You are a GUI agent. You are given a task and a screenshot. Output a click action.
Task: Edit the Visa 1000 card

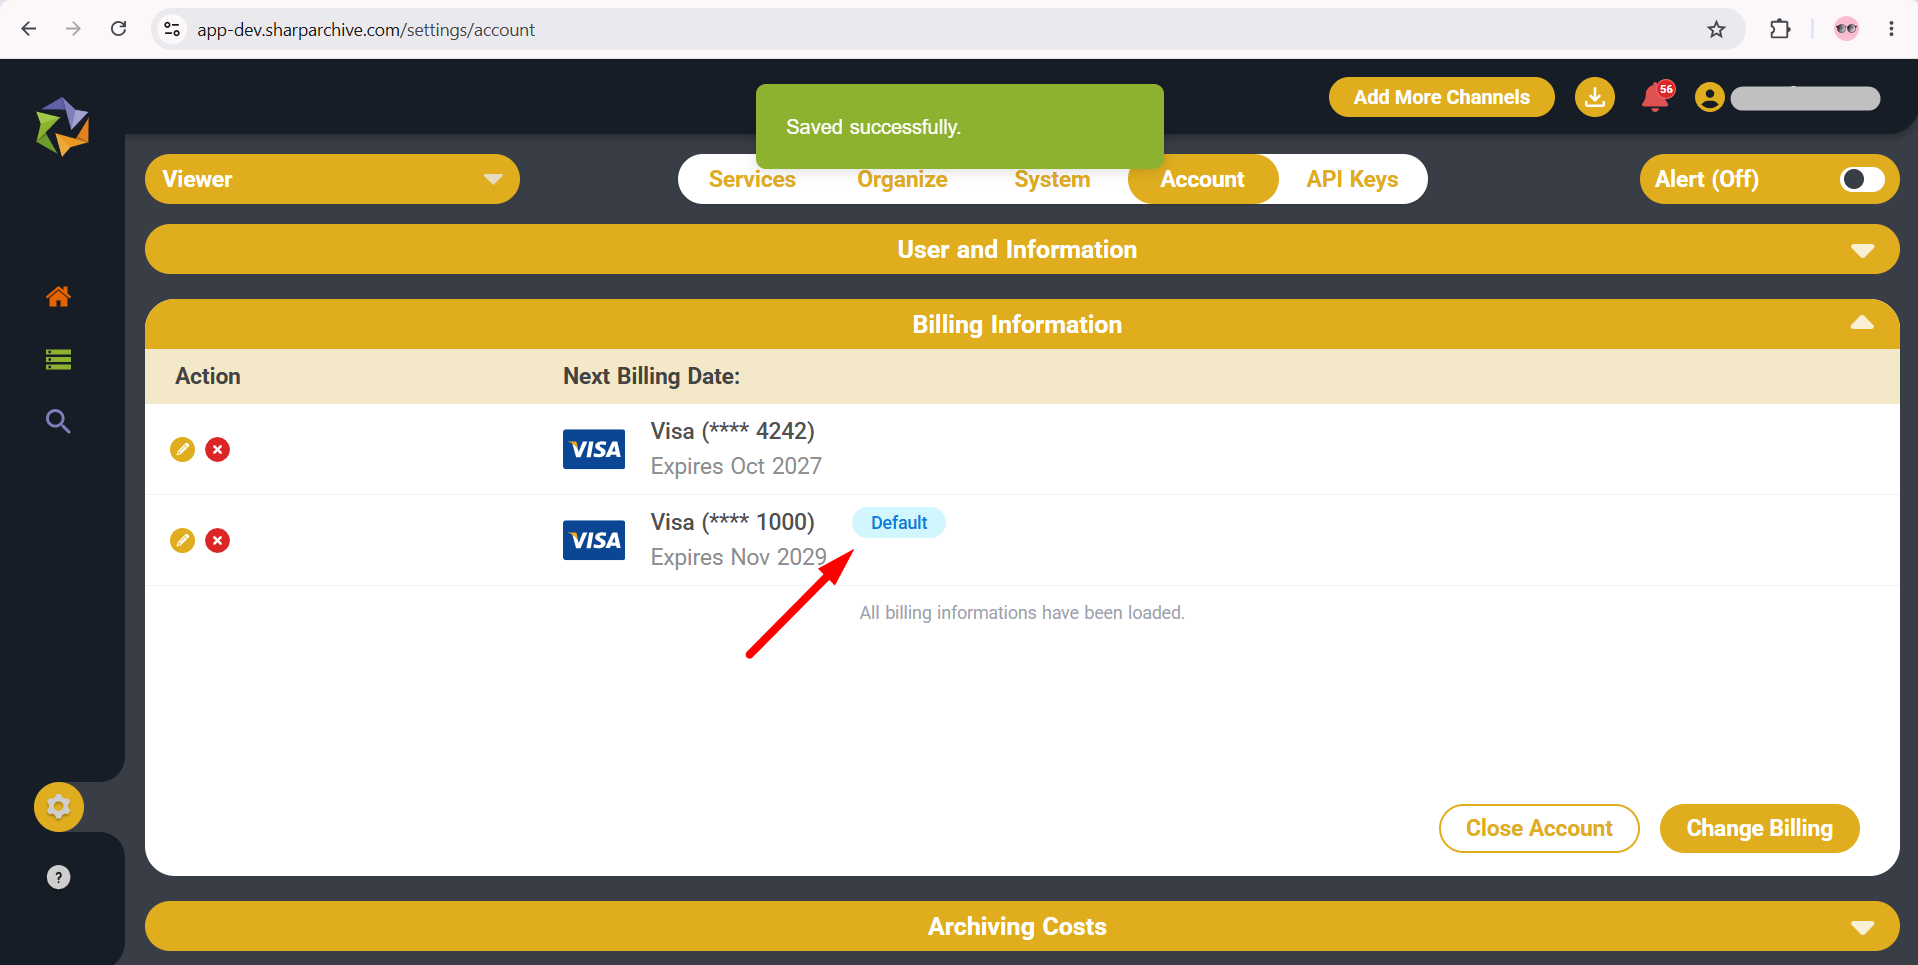coord(182,540)
